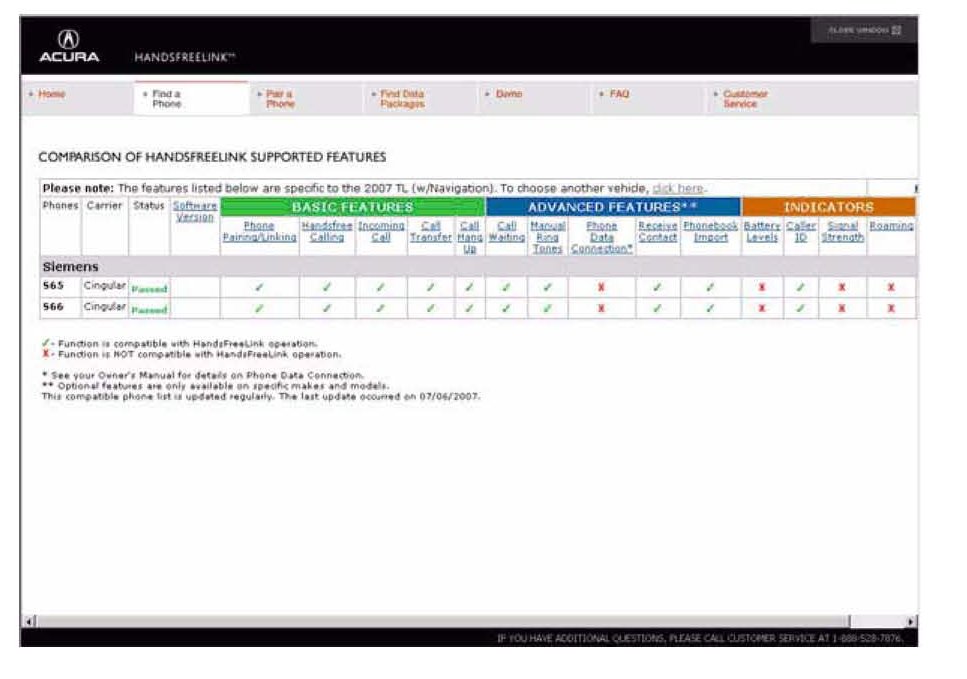Click the horizontal scrollbar left arrow
Screen dimensions: 967x679
click(x=29, y=621)
